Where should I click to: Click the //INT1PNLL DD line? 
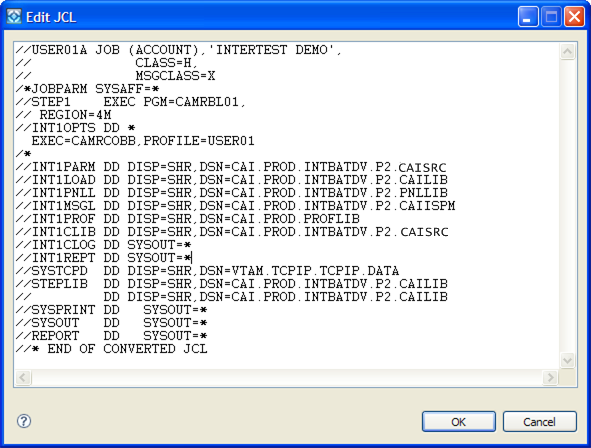(x=231, y=193)
